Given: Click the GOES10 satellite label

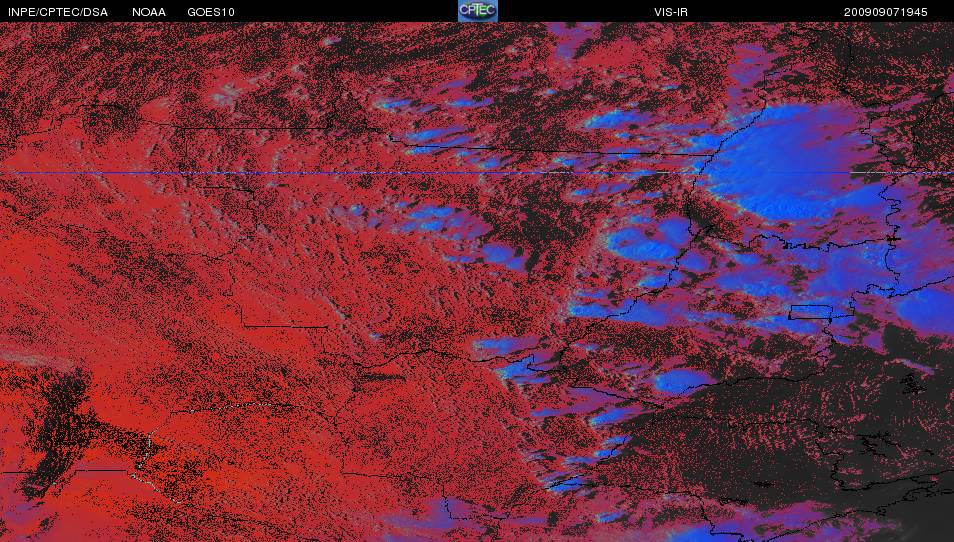Looking at the screenshot, I should coord(211,12).
